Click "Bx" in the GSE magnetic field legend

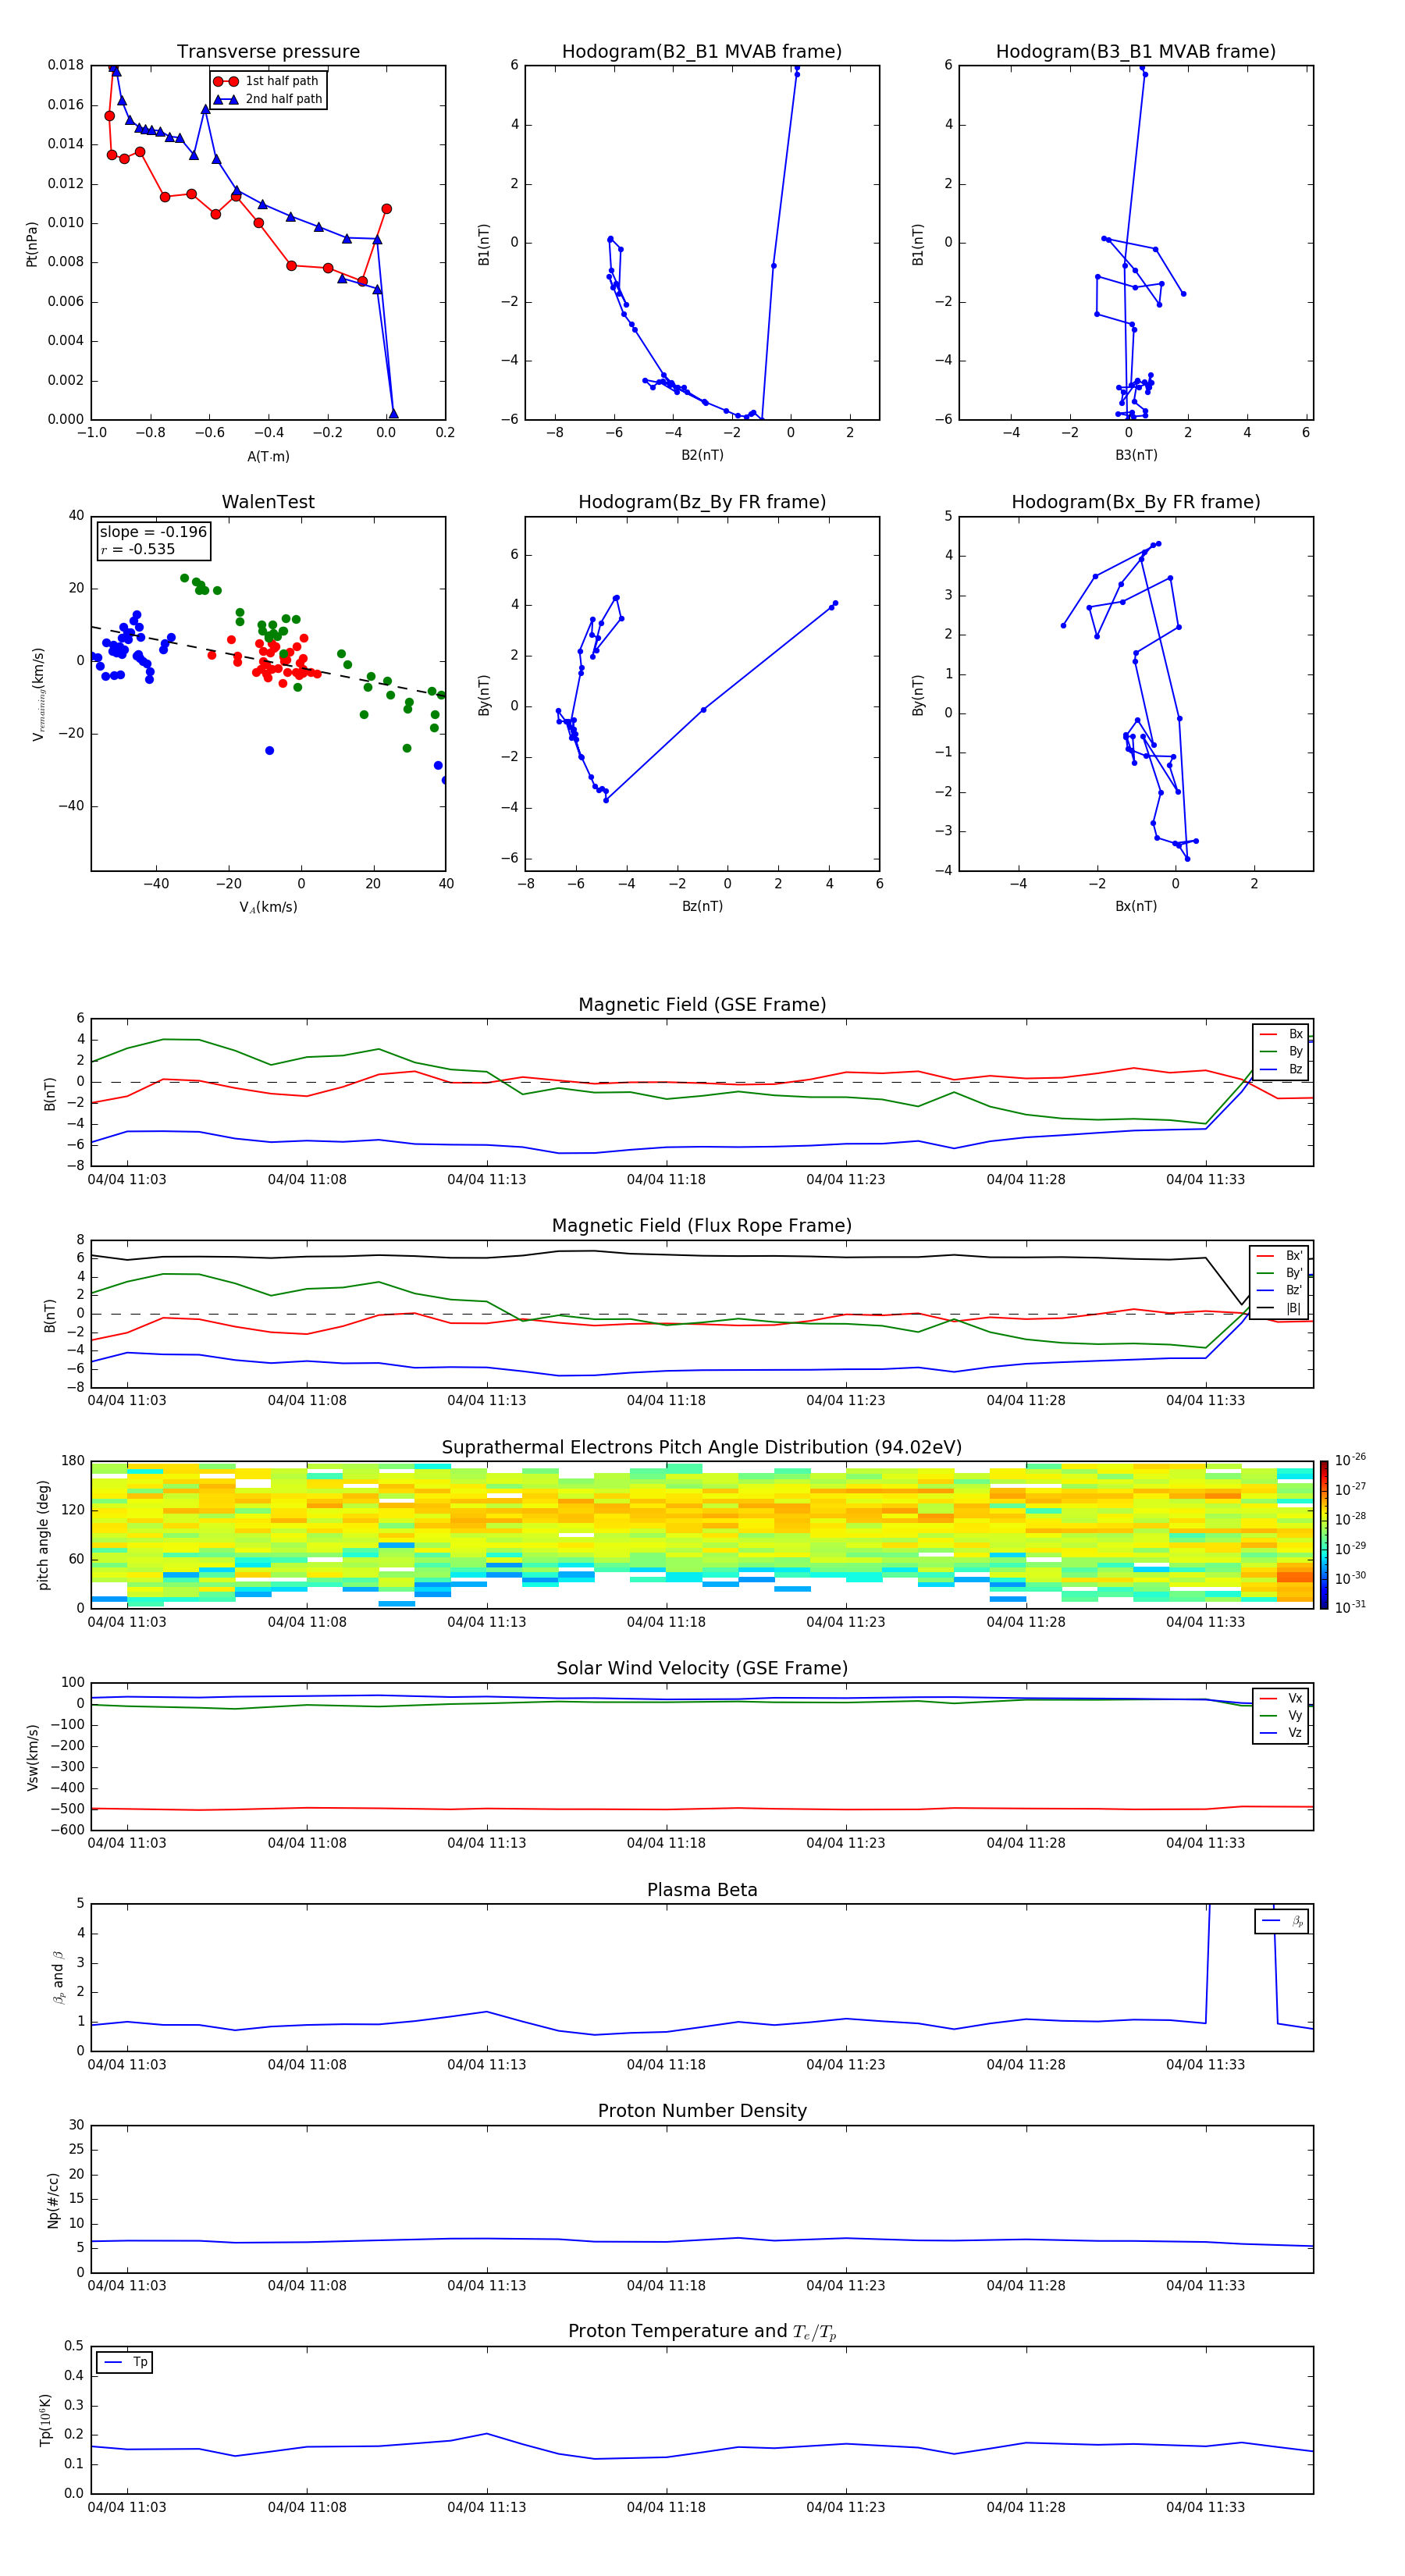coord(1295,1035)
